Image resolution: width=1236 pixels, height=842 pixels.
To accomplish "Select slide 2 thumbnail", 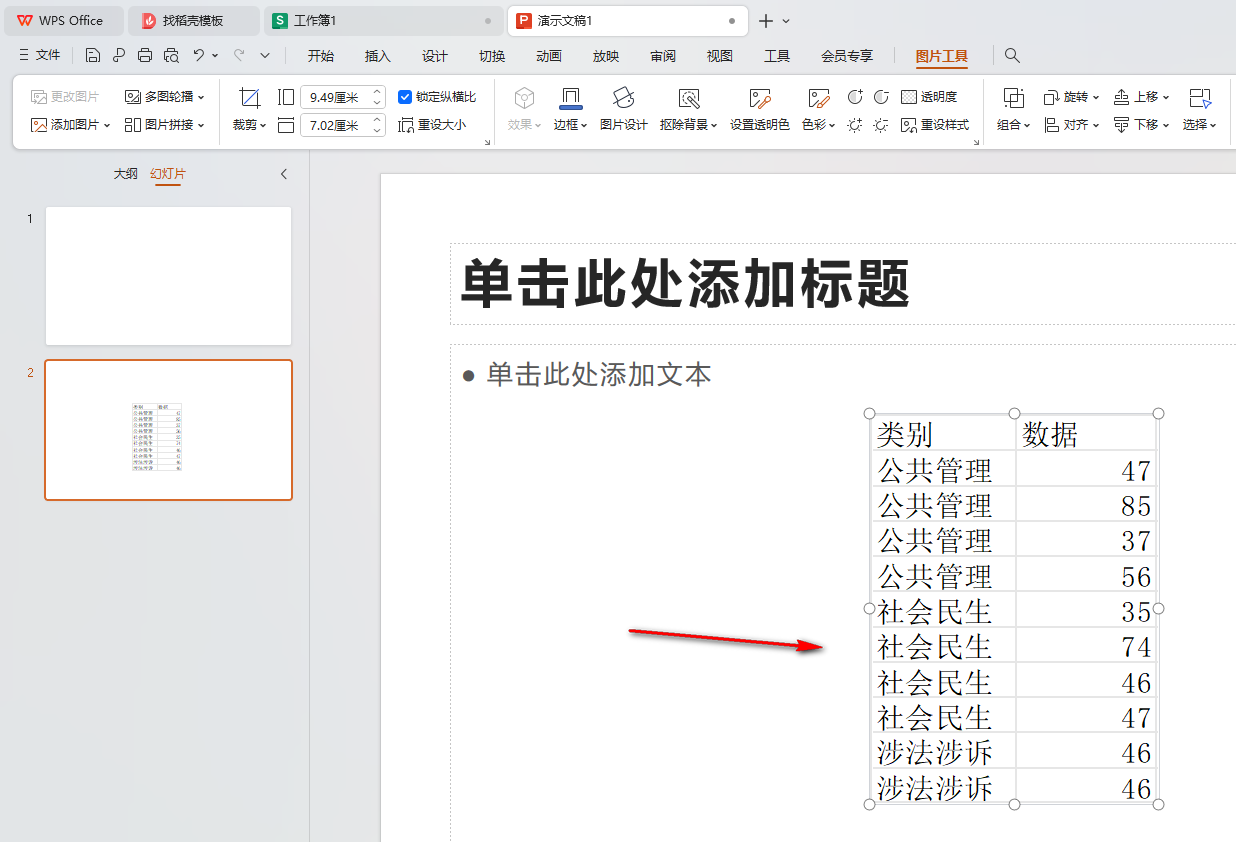I will coord(168,430).
